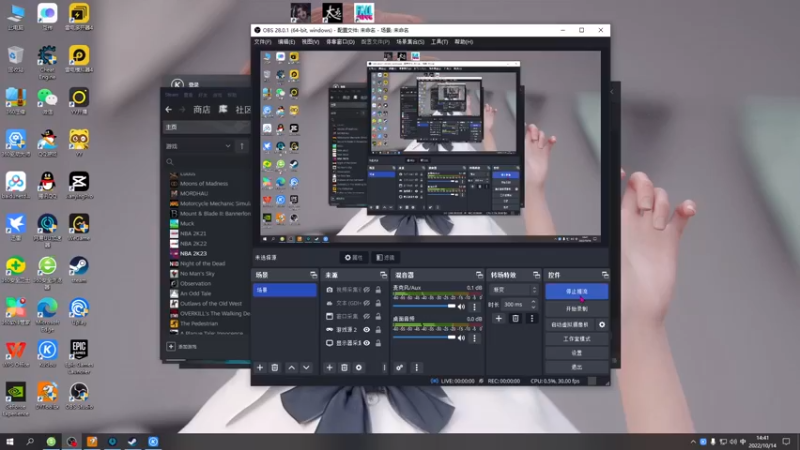Open 麦克风/Aux three-dot options menu
The width and height of the screenshot is (800, 450).
[474, 307]
